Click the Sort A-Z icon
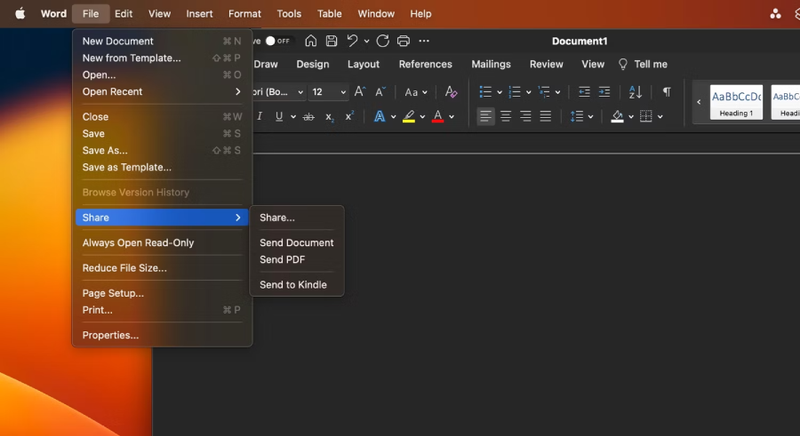The height and width of the screenshot is (436, 800). (635, 92)
